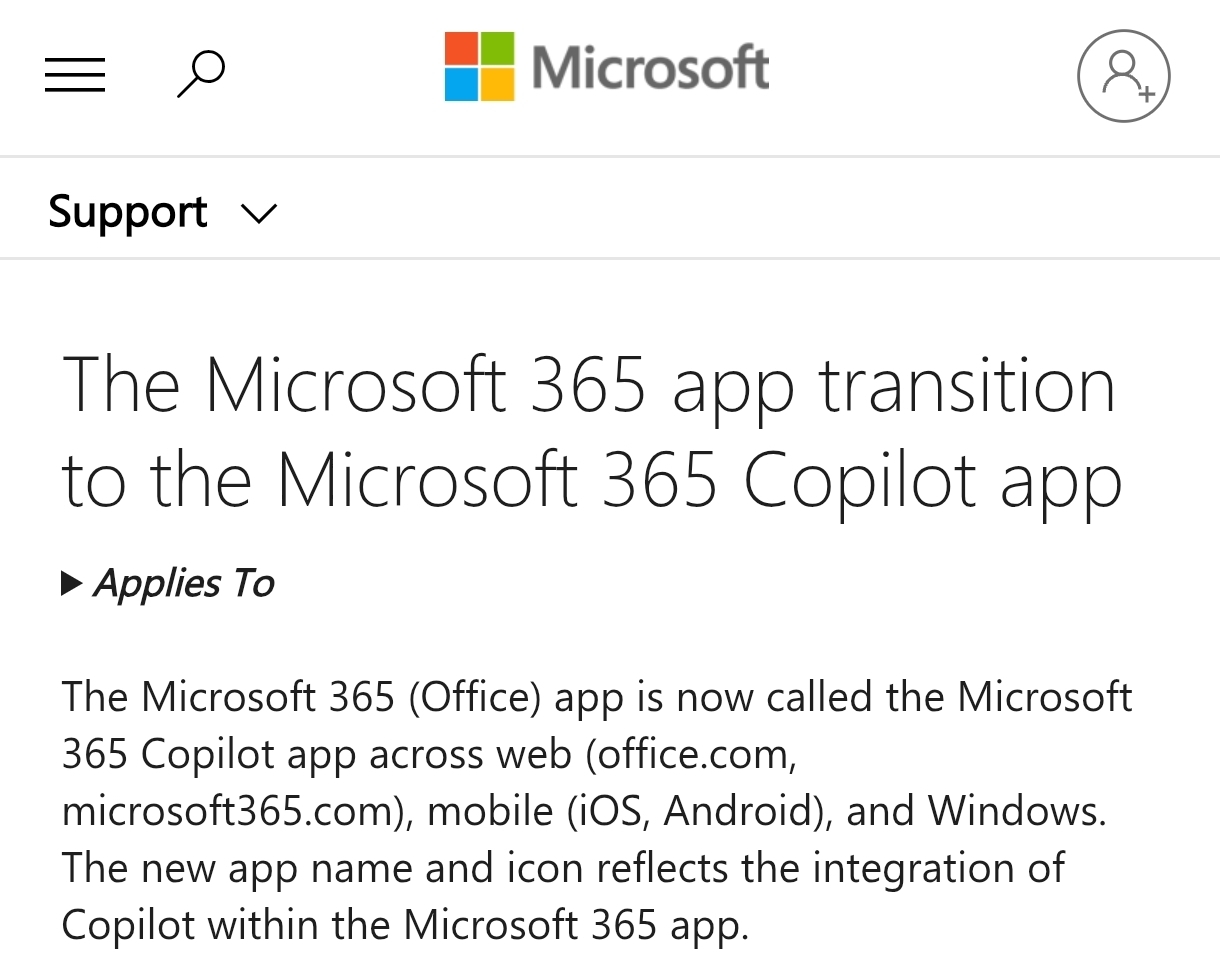This screenshot has height=978, width=1220.
Task: Click the Applies To italic text
Action: (x=184, y=583)
